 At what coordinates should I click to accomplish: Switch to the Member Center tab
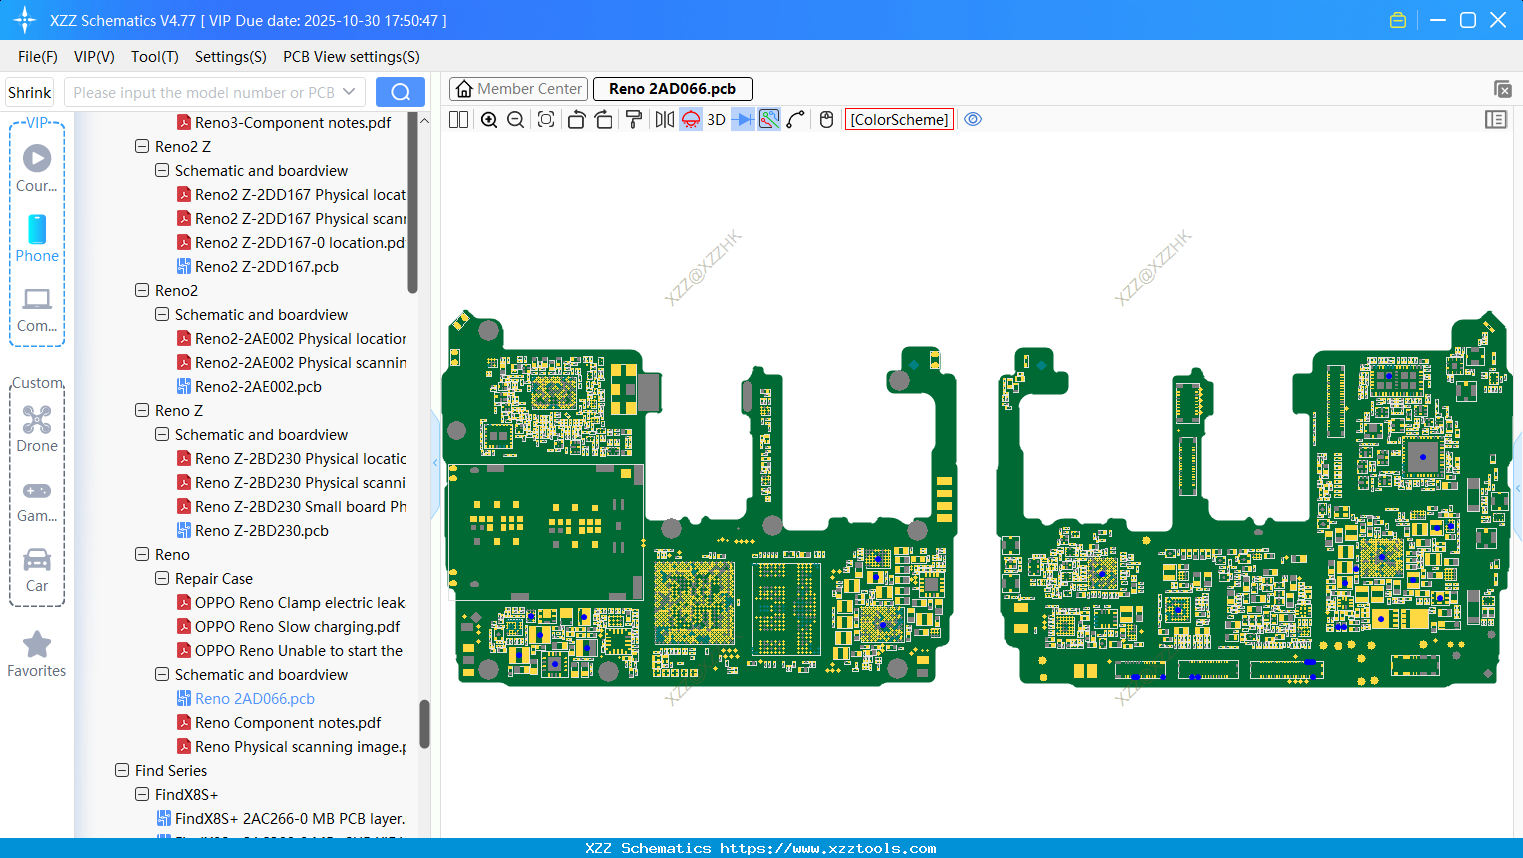[x=518, y=89]
